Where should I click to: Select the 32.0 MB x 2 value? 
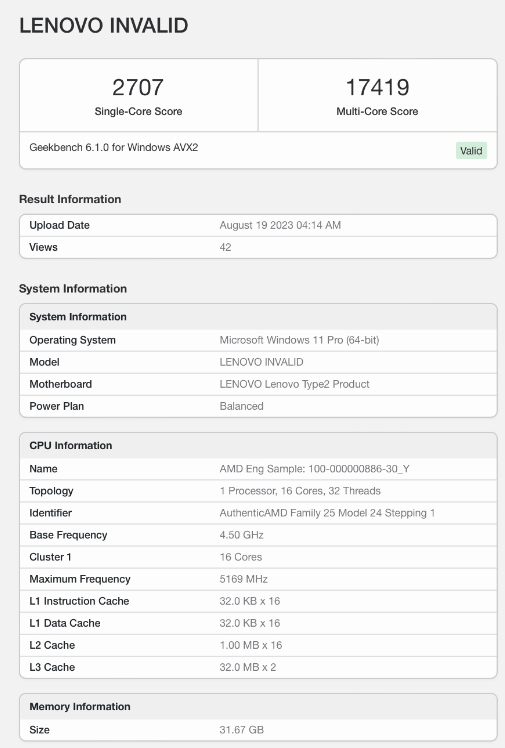247,667
